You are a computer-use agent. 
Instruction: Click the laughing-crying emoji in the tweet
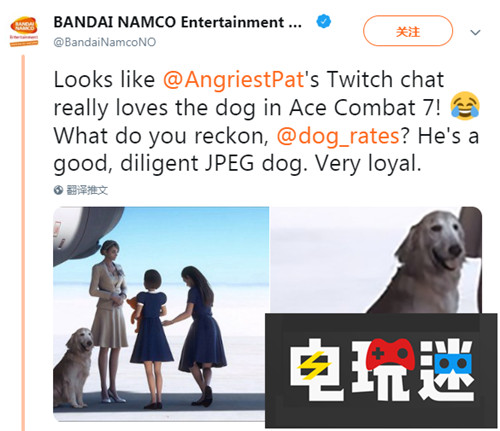465,106
